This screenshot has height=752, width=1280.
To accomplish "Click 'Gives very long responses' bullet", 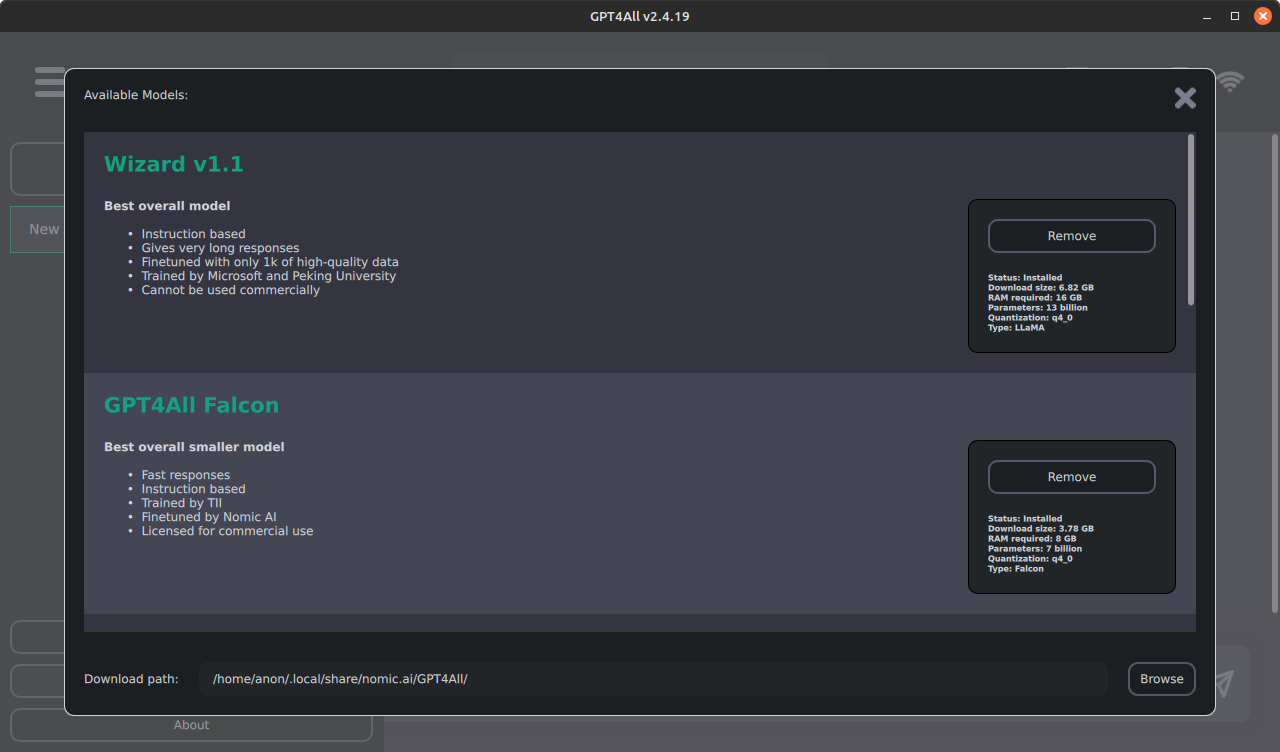I will (x=220, y=248).
